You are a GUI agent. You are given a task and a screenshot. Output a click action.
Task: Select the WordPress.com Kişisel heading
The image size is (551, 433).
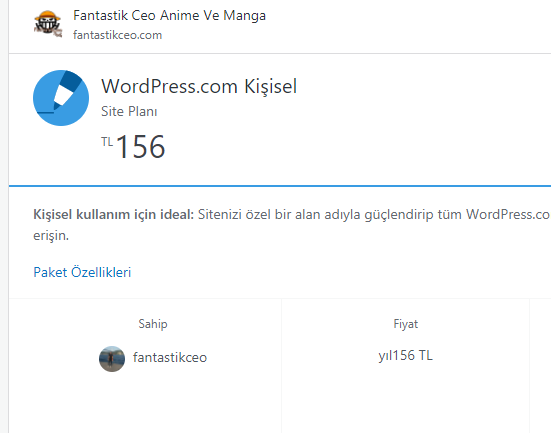click(199, 86)
